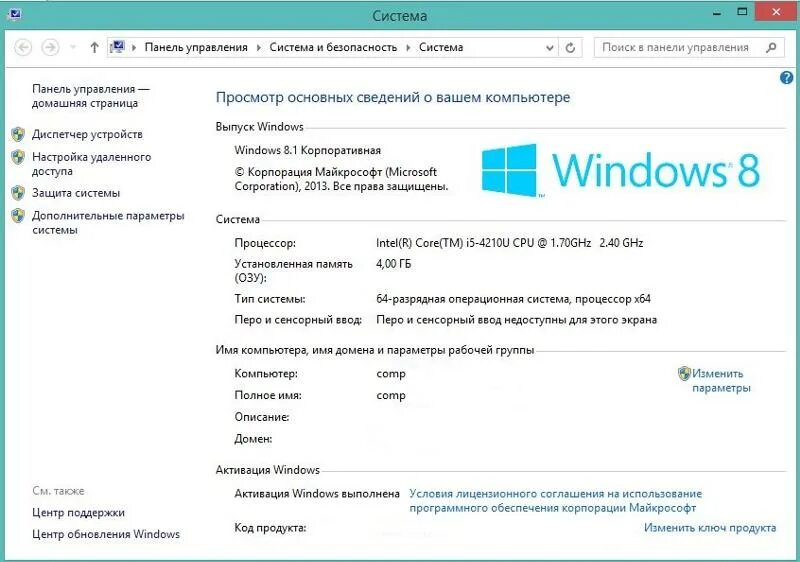Expand arrow after 'Панель управления' breadcrumb
Screen dimensions: 800x562
coord(259,47)
